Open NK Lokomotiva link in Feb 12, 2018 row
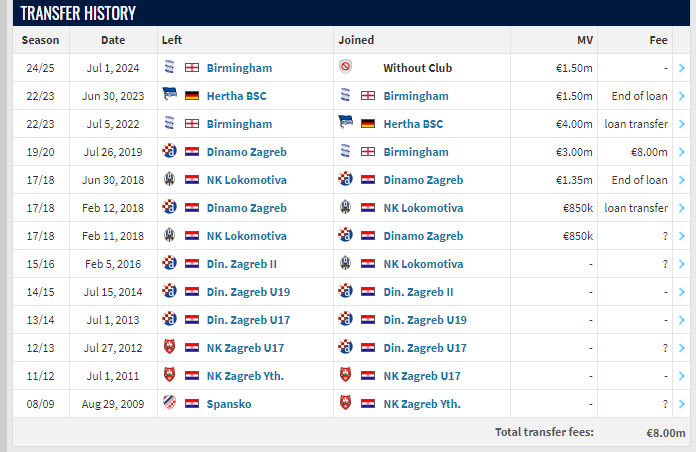696x452 pixels. click(423, 208)
